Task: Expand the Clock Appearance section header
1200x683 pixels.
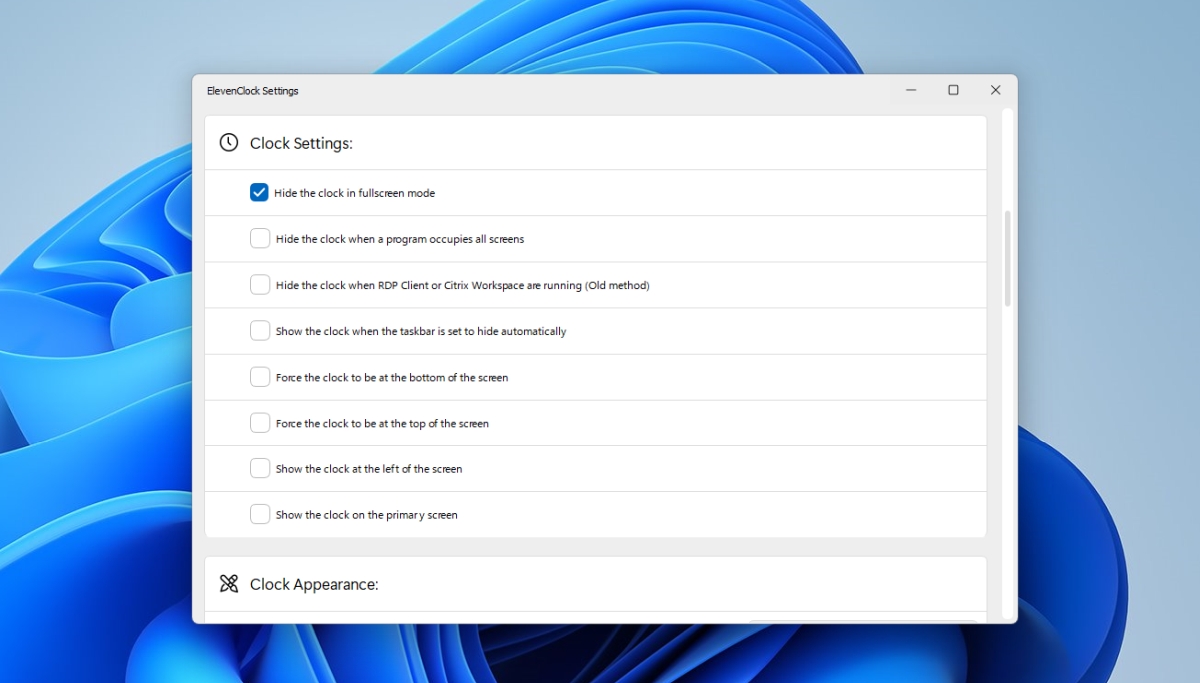Action: pos(595,584)
